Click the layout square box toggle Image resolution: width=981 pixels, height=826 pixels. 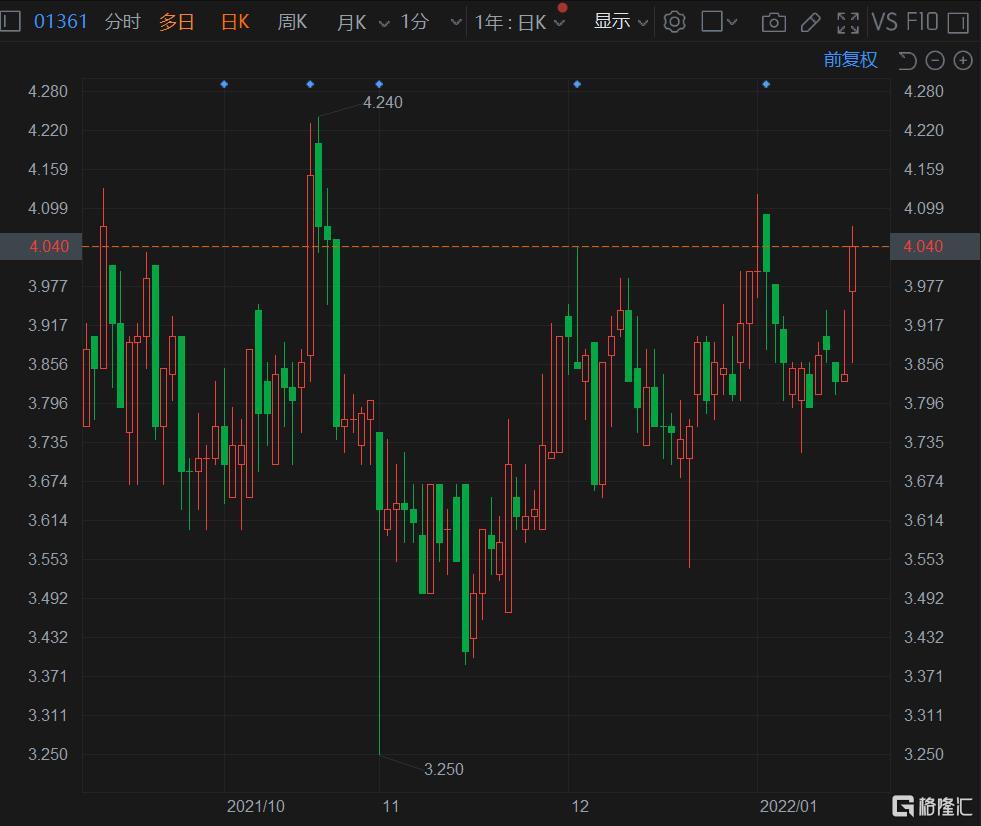tap(712, 22)
